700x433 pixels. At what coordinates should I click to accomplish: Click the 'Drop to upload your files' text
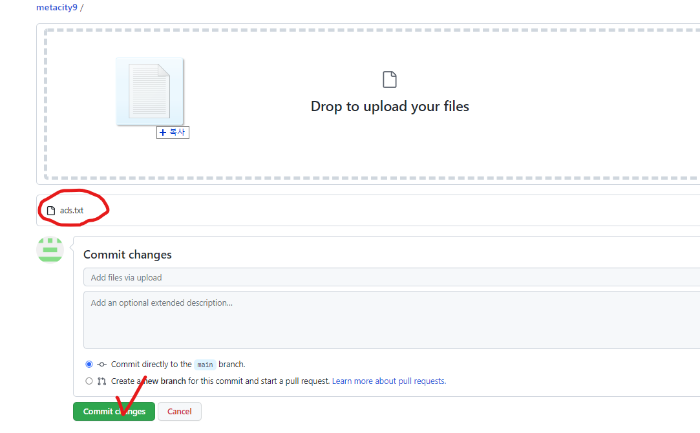click(x=389, y=106)
